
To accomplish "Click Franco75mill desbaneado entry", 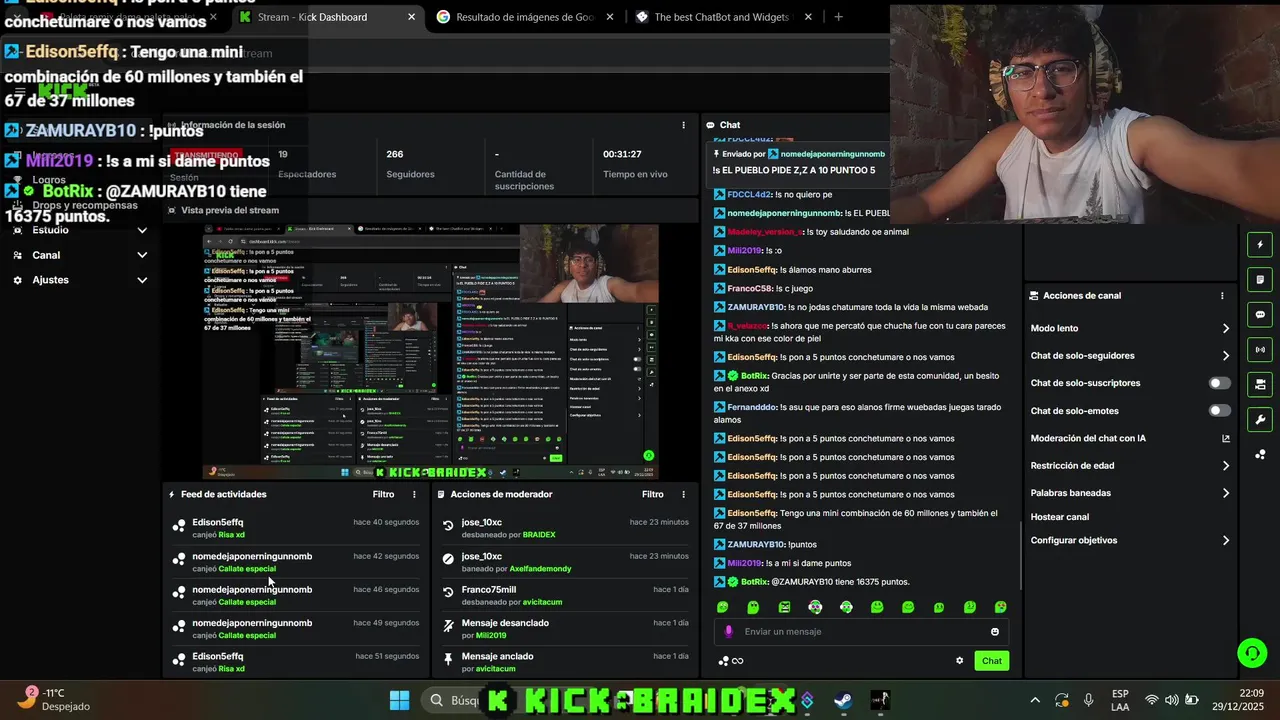I will click(567, 595).
